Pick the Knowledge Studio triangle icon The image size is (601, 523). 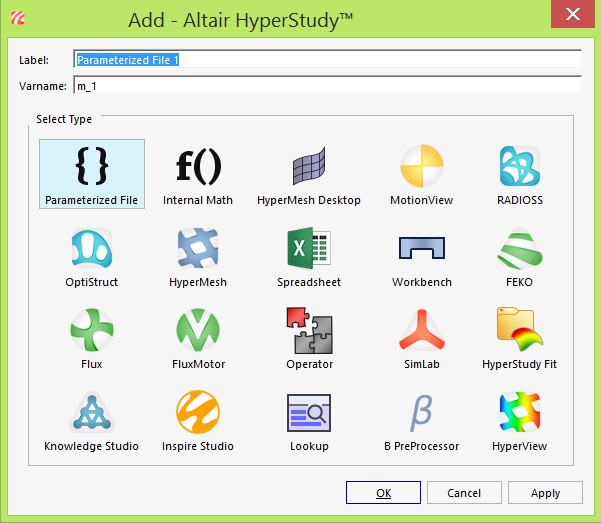point(92,412)
